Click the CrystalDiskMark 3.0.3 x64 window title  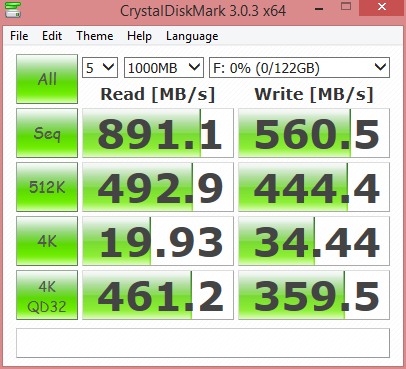[x=203, y=11]
